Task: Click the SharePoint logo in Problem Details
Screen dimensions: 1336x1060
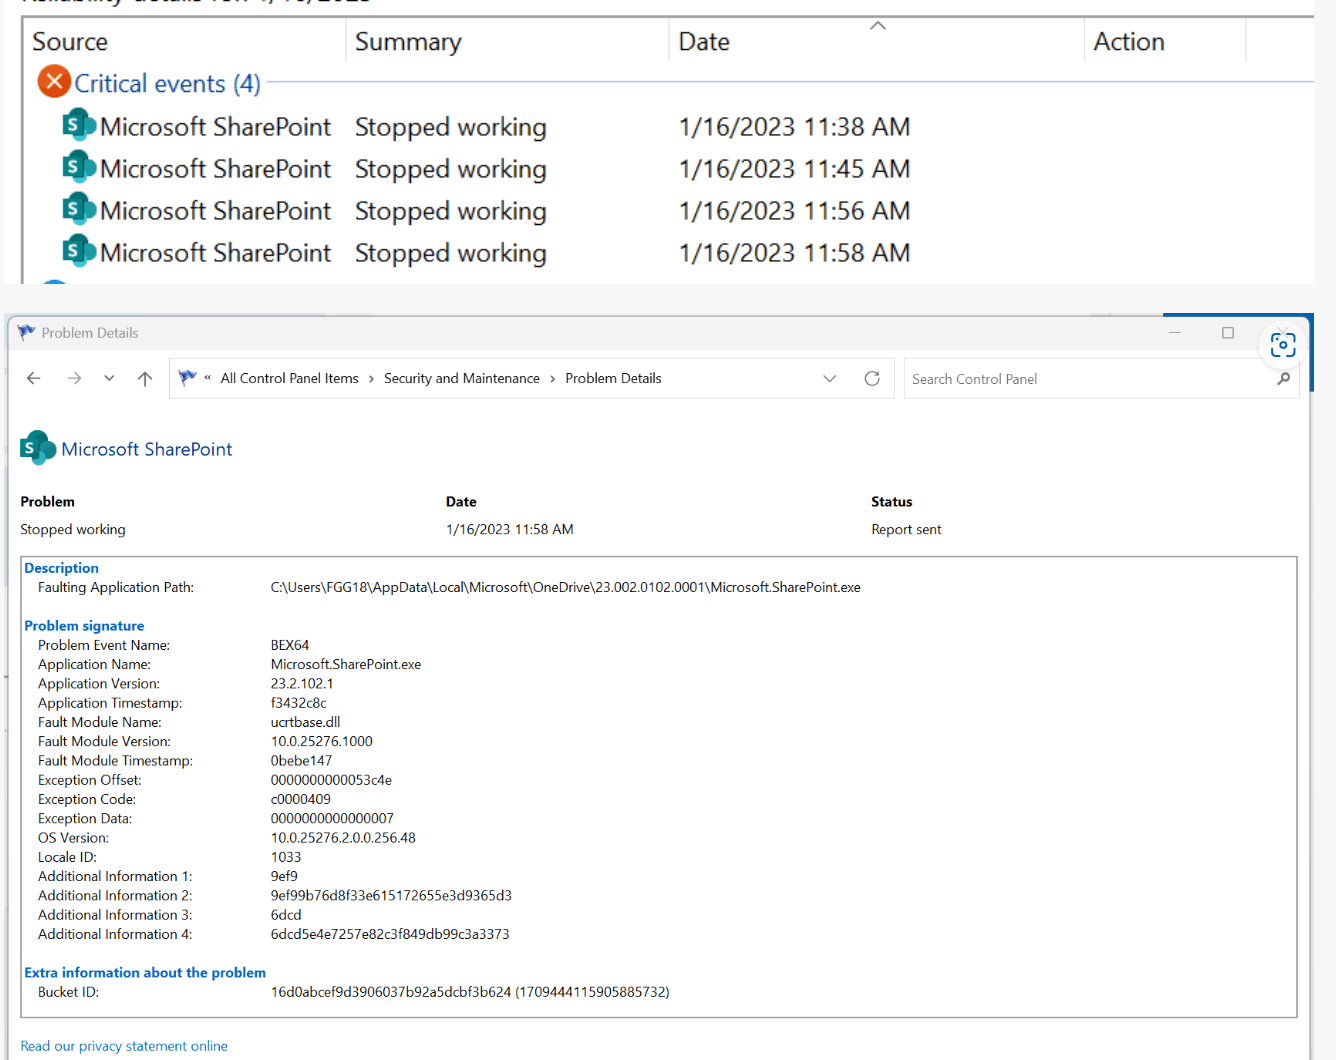Action: tap(38, 448)
